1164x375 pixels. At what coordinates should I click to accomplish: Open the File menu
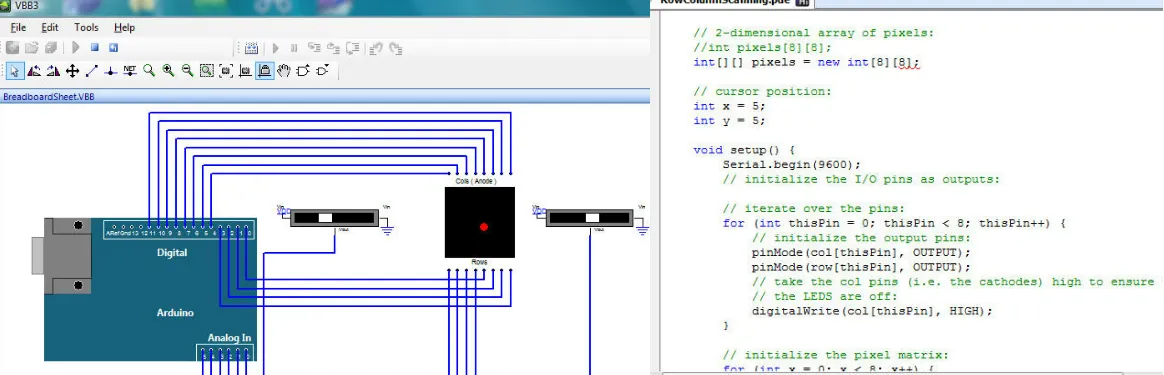(18, 27)
